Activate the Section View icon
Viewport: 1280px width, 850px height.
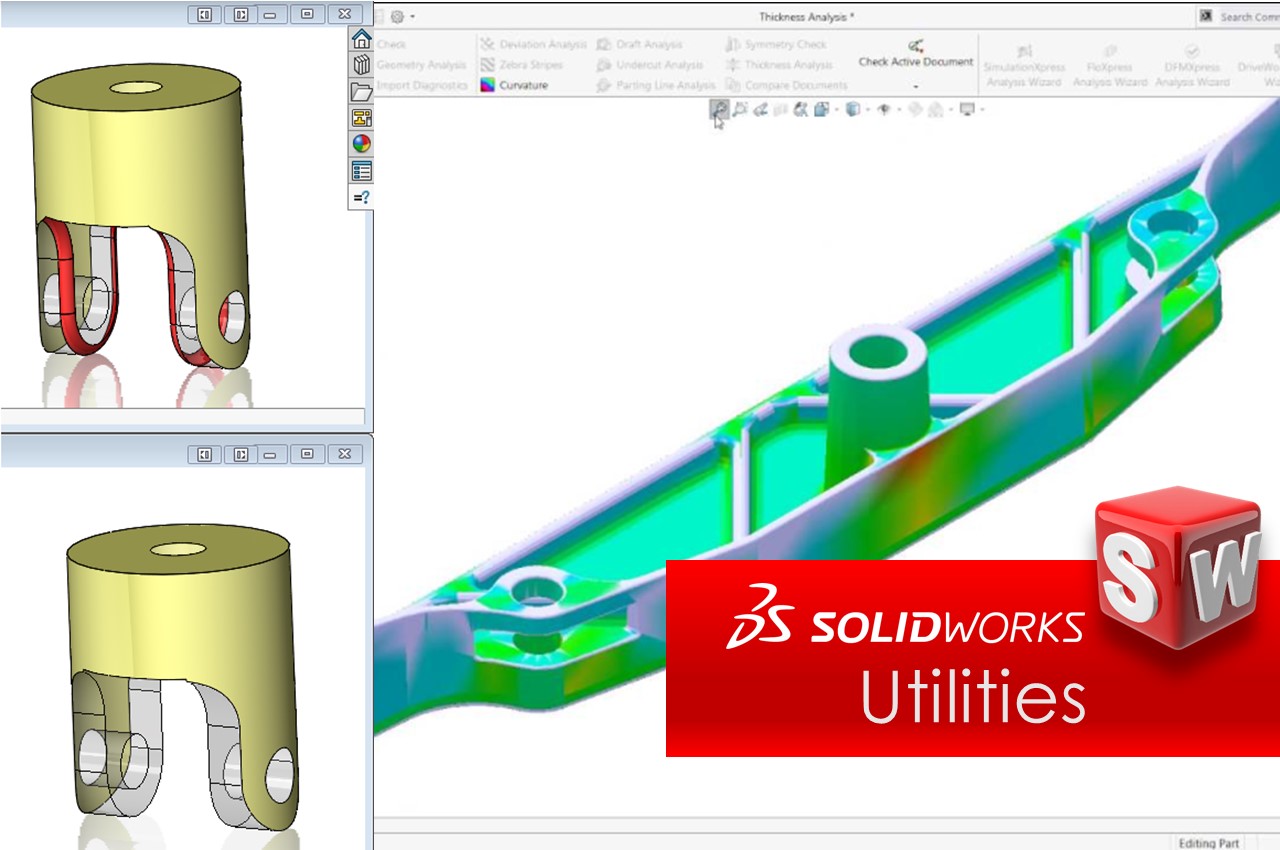click(780, 109)
